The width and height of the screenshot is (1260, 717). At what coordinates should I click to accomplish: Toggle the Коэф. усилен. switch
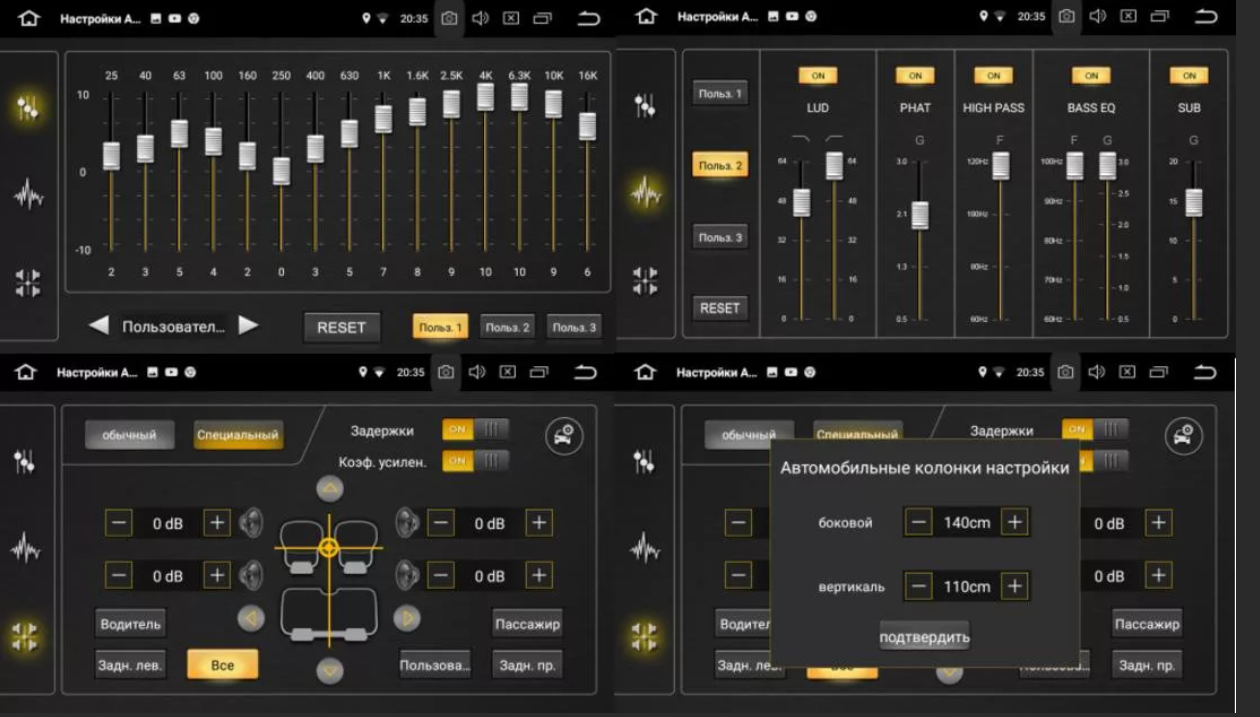coord(475,461)
